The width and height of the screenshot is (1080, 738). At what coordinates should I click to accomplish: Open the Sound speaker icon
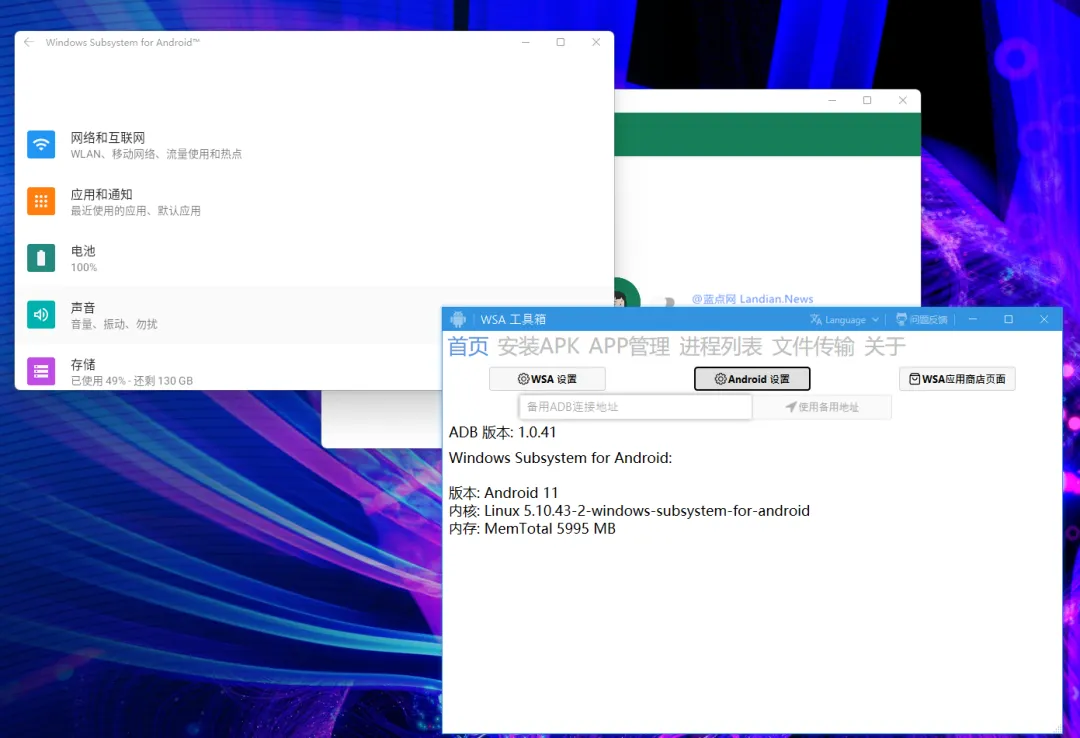tap(41, 315)
